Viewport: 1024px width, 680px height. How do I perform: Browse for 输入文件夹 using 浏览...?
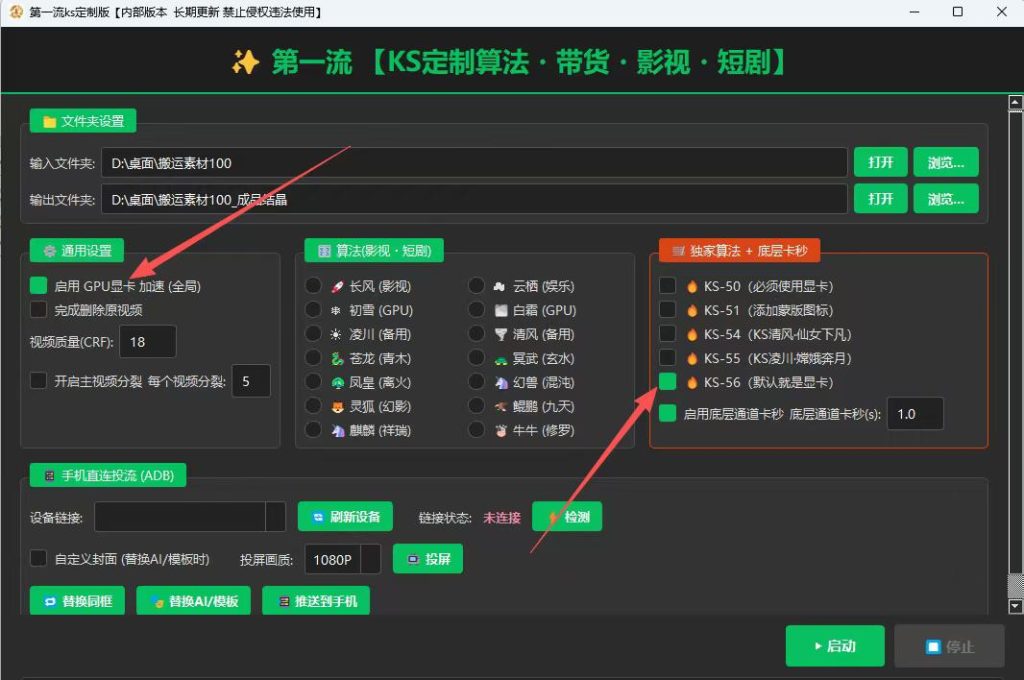coord(946,162)
